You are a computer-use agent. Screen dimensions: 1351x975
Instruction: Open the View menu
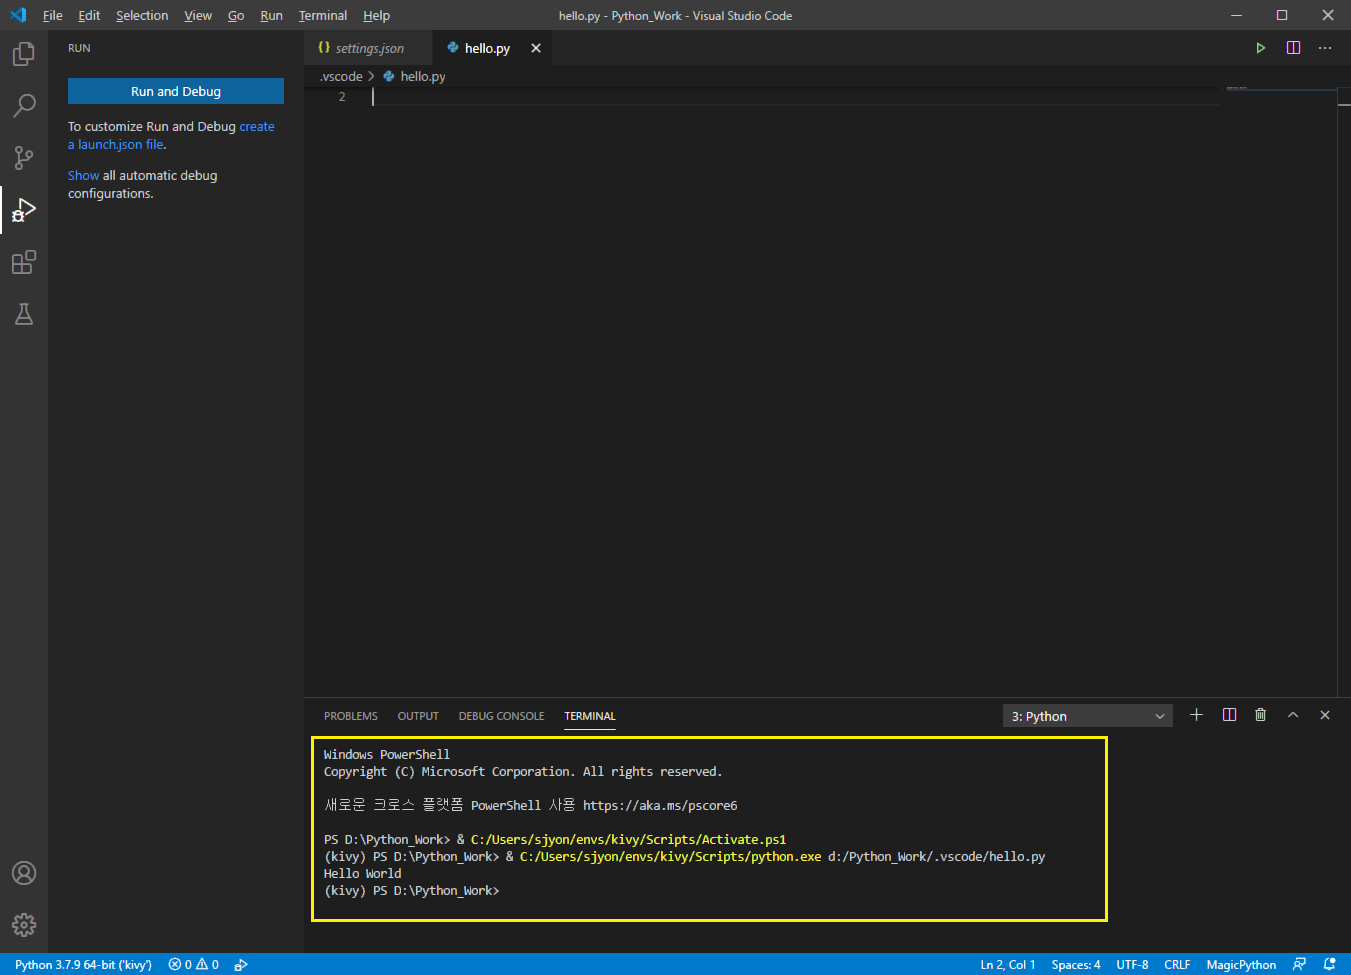pyautogui.click(x=198, y=15)
